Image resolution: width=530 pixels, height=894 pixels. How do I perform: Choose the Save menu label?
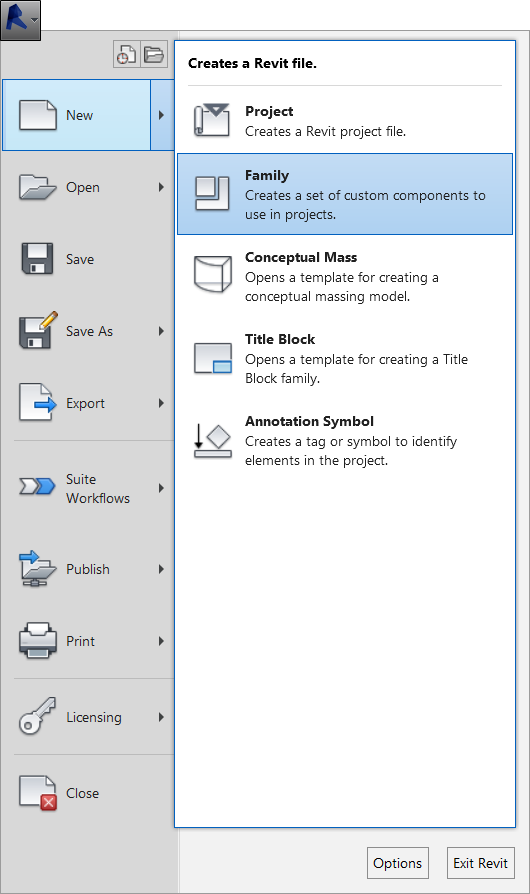click(80, 259)
